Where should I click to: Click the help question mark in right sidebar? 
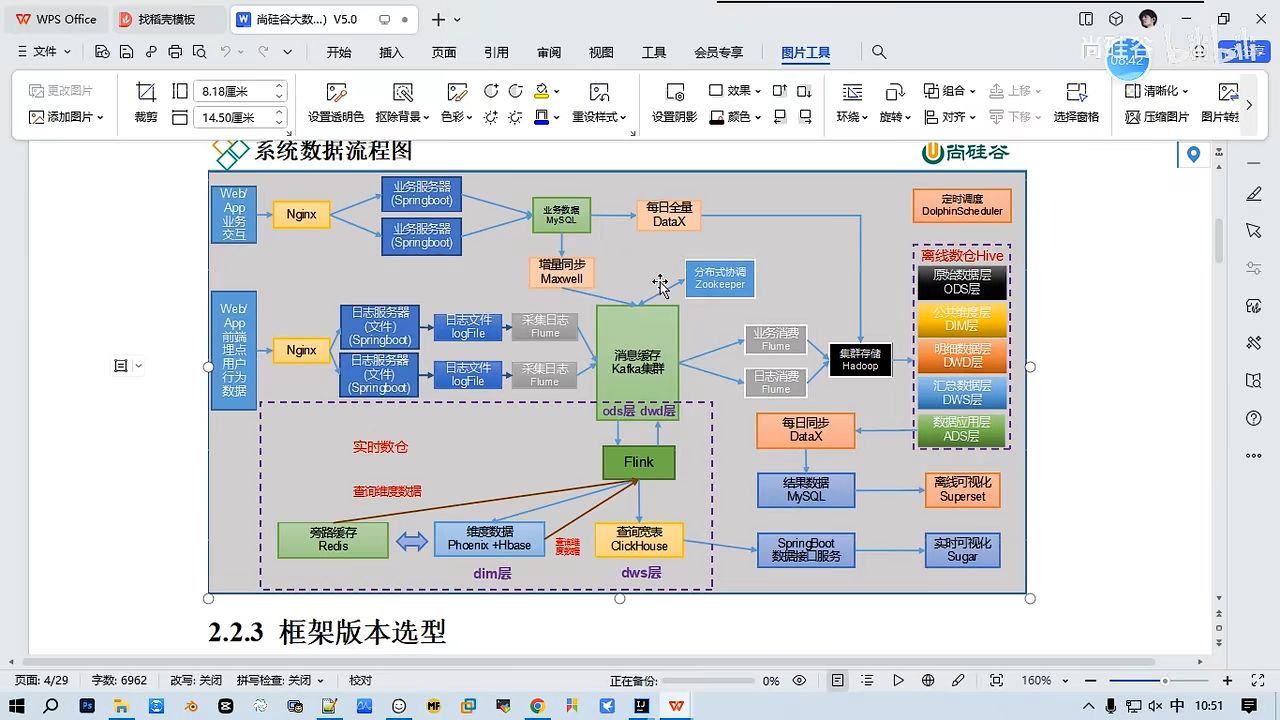(1254, 418)
